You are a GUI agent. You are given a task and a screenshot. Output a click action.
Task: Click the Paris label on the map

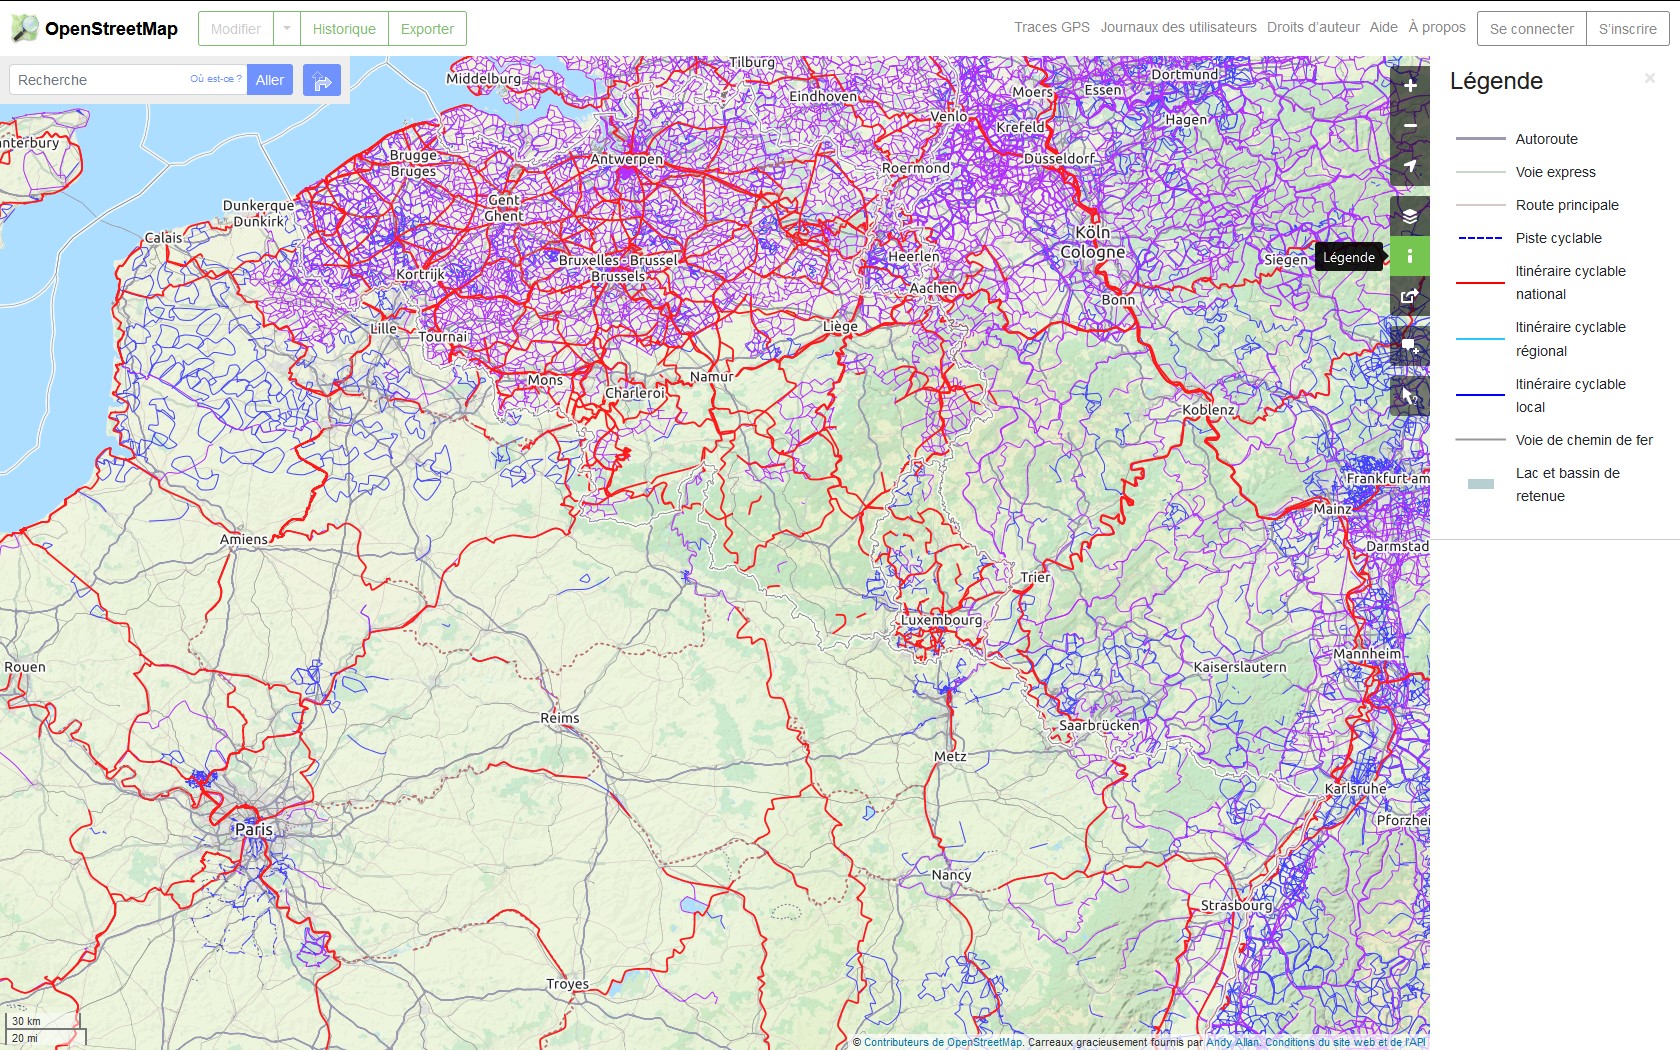254,830
